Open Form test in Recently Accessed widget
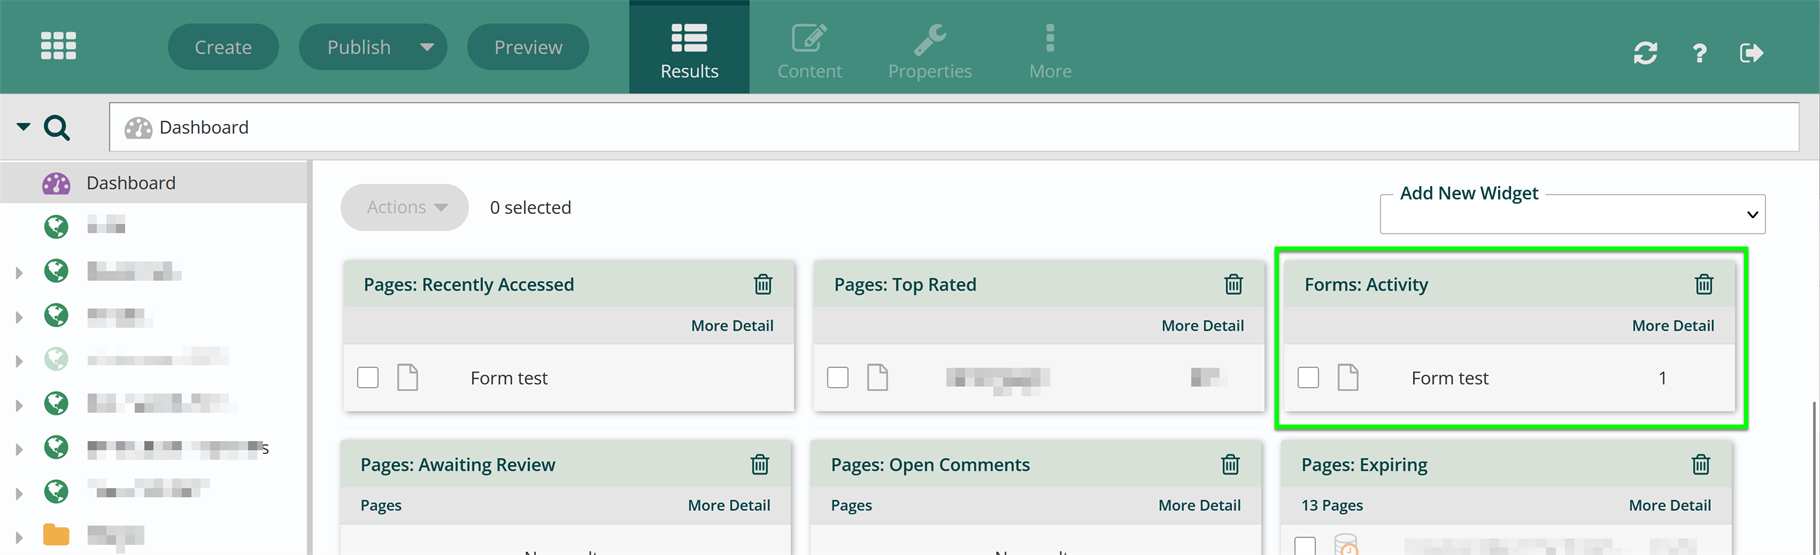1820x555 pixels. (x=509, y=378)
